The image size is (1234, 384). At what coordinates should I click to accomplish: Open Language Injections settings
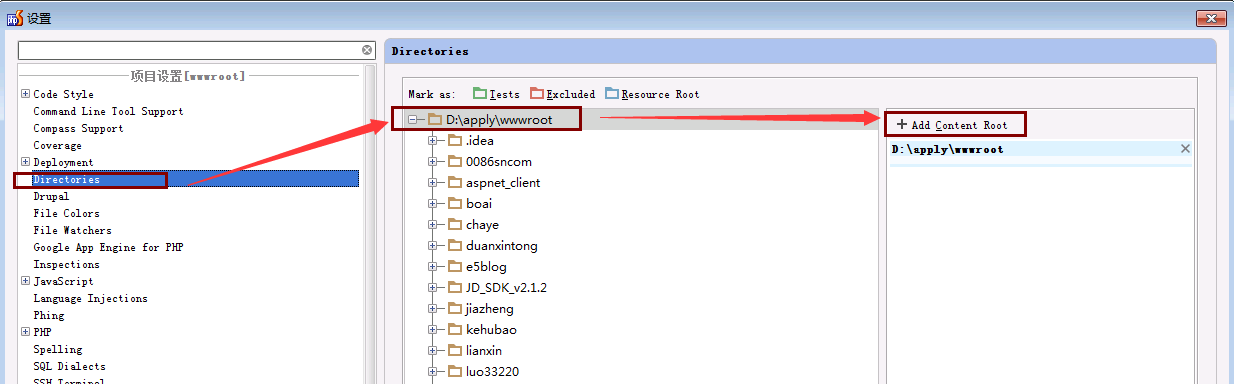coord(90,298)
